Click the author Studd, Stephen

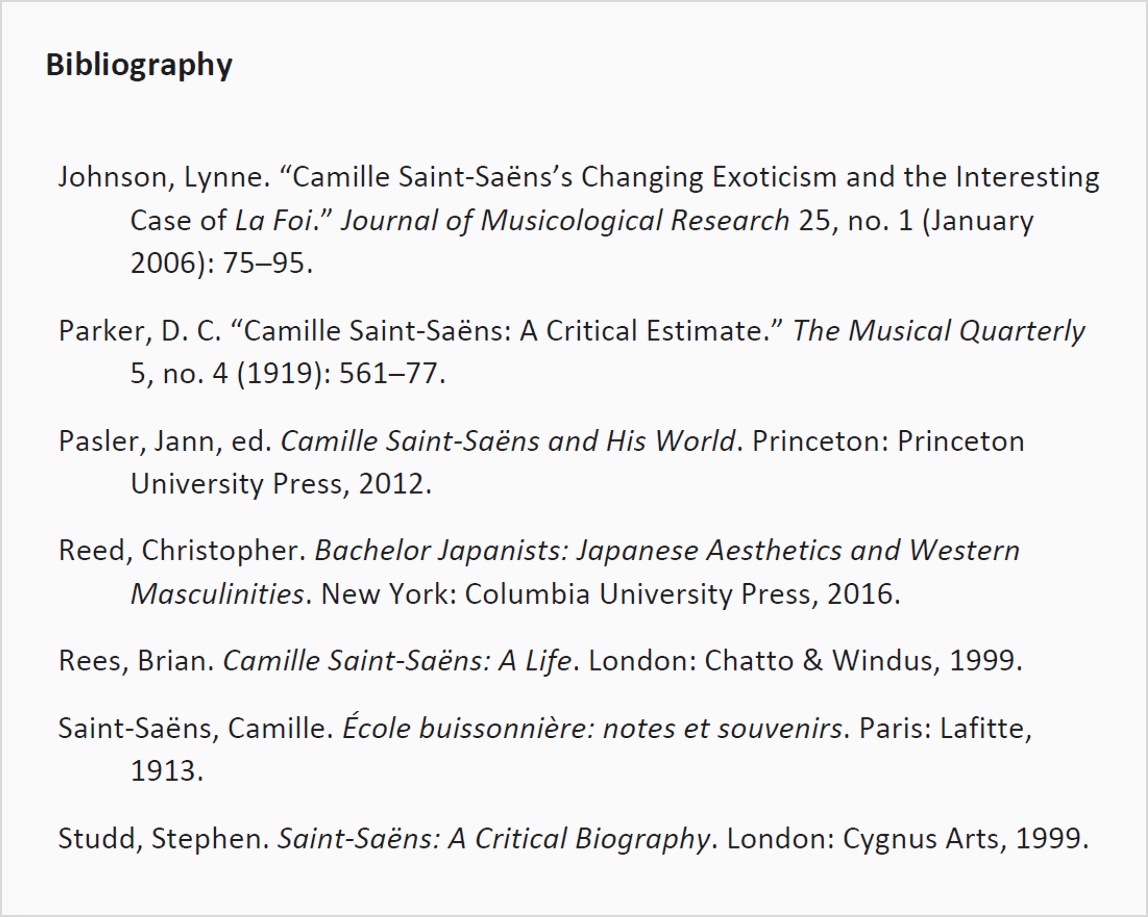pyautogui.click(x=164, y=839)
